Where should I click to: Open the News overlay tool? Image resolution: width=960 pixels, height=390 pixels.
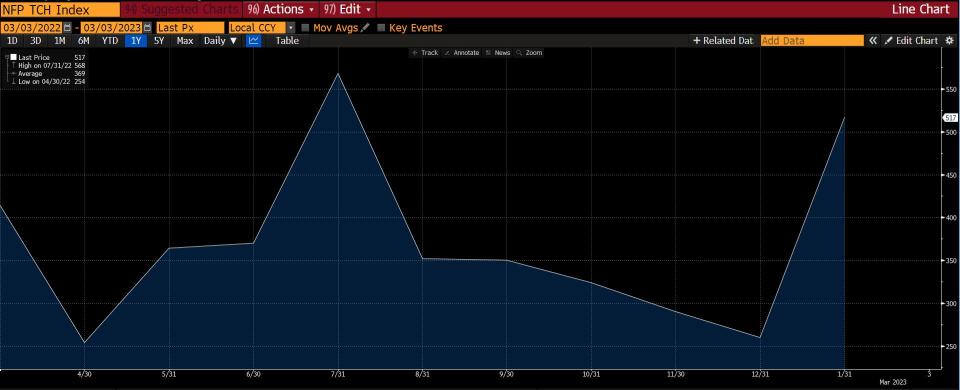pyautogui.click(x=498, y=53)
